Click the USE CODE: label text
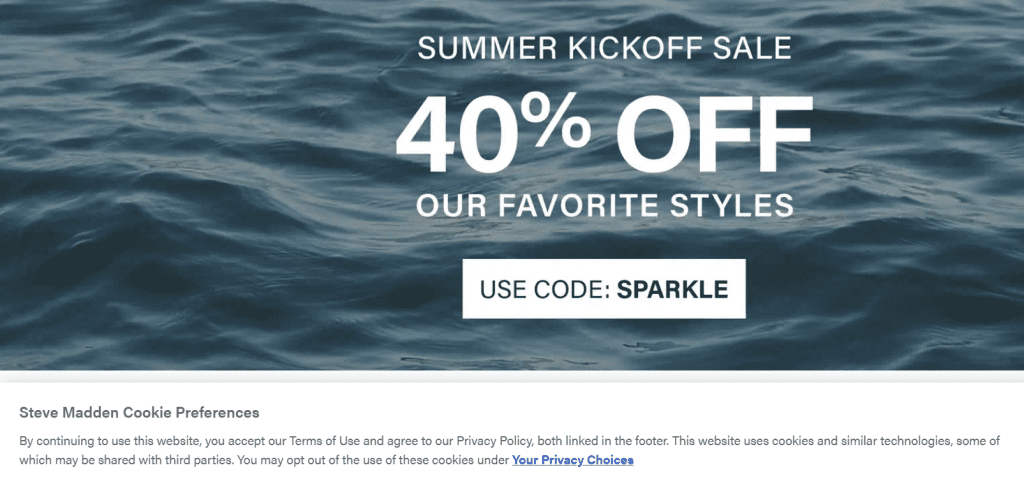This screenshot has height=477, width=1024. 544,289
